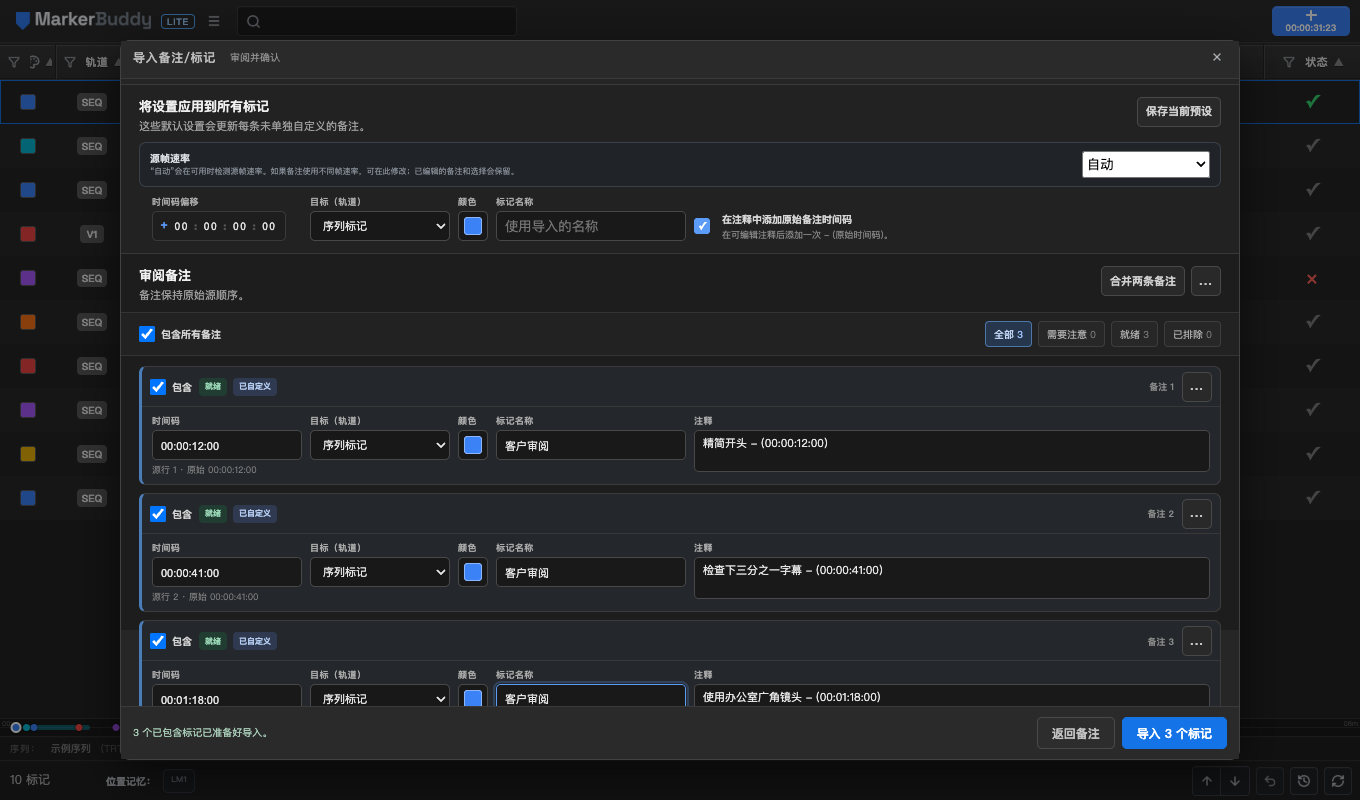Viewport: 1360px width, 800px height.
Task: Click the 合并两条备注 button
Action: [1142, 281]
